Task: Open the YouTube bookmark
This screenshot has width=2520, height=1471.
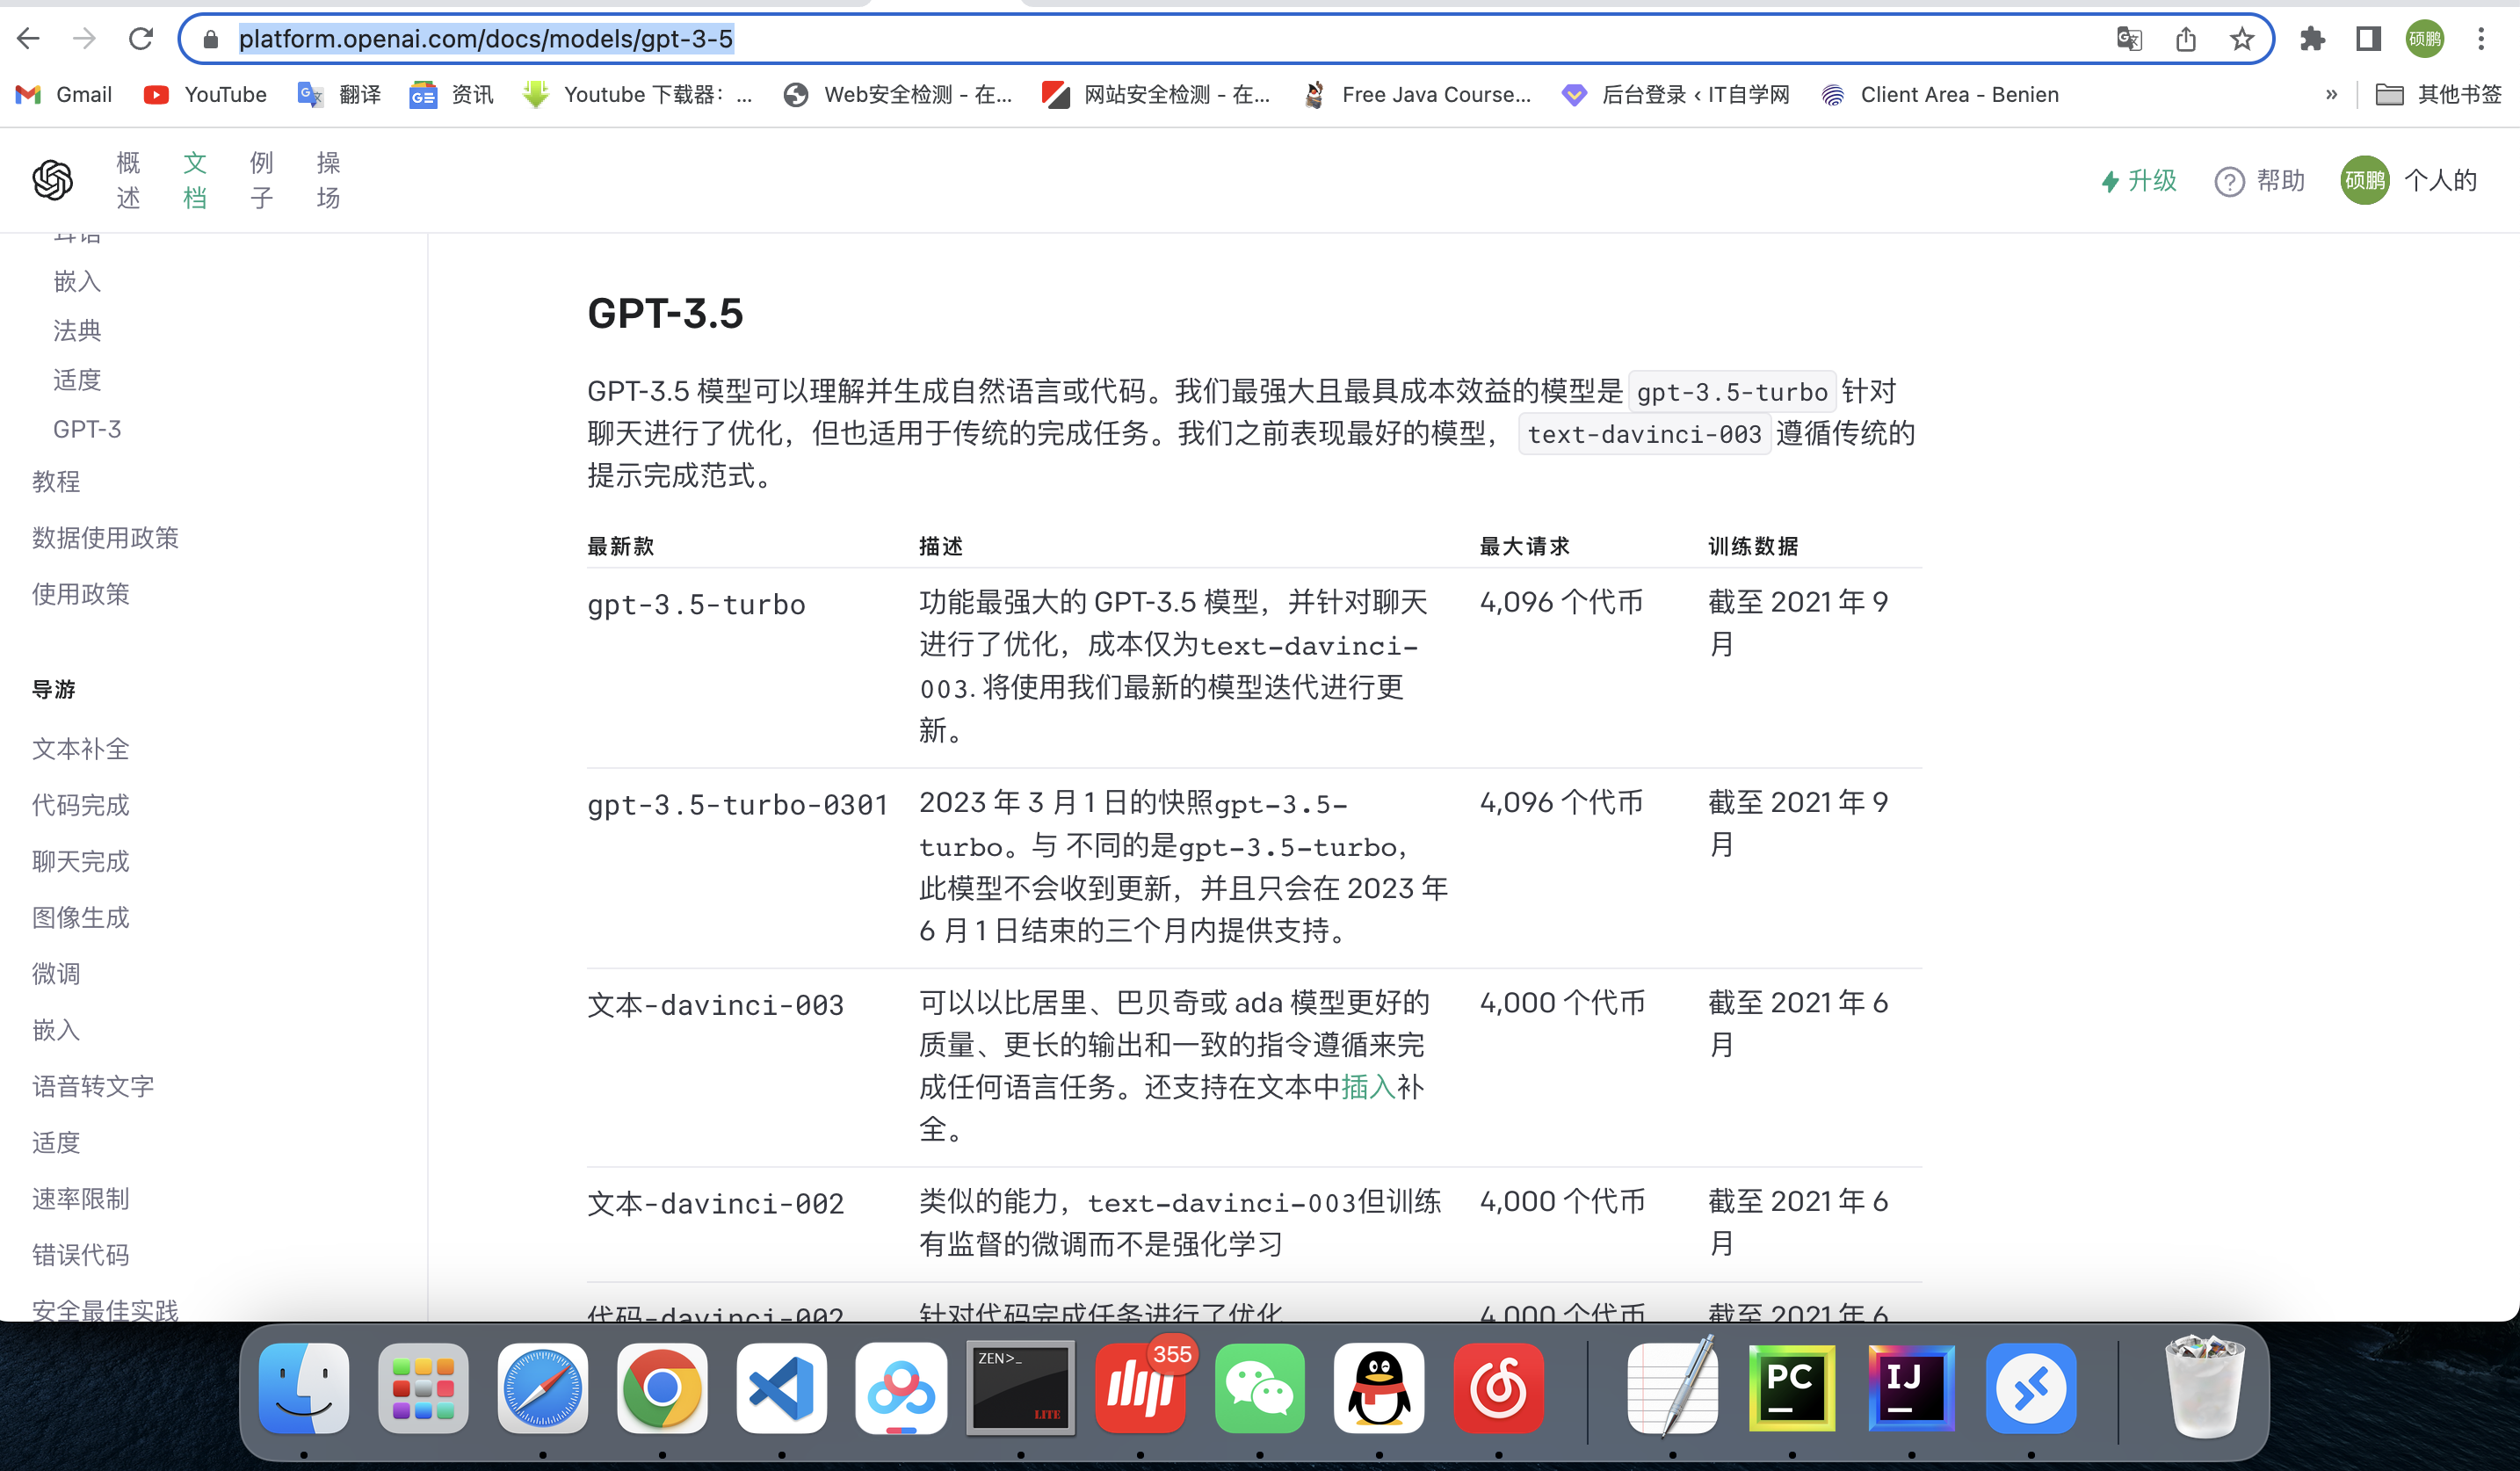Action: [206, 95]
